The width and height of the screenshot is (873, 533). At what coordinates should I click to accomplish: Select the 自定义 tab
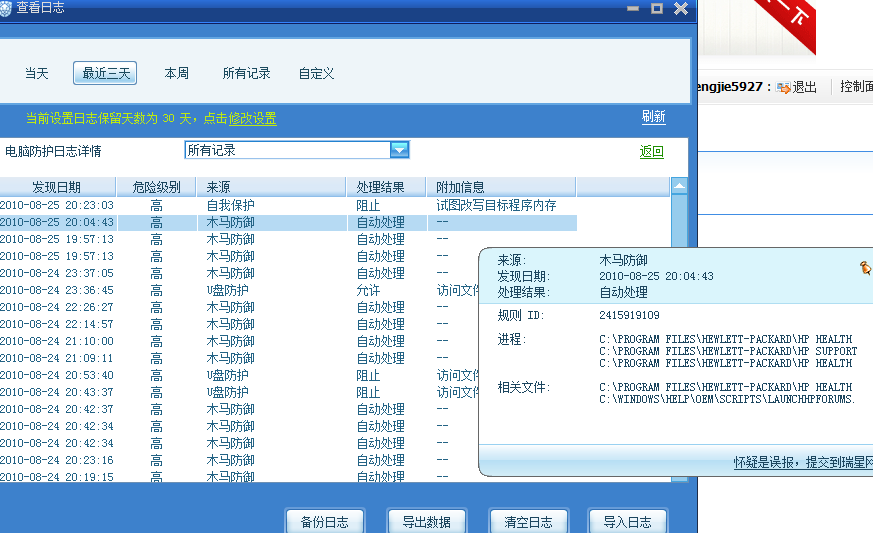[316, 73]
